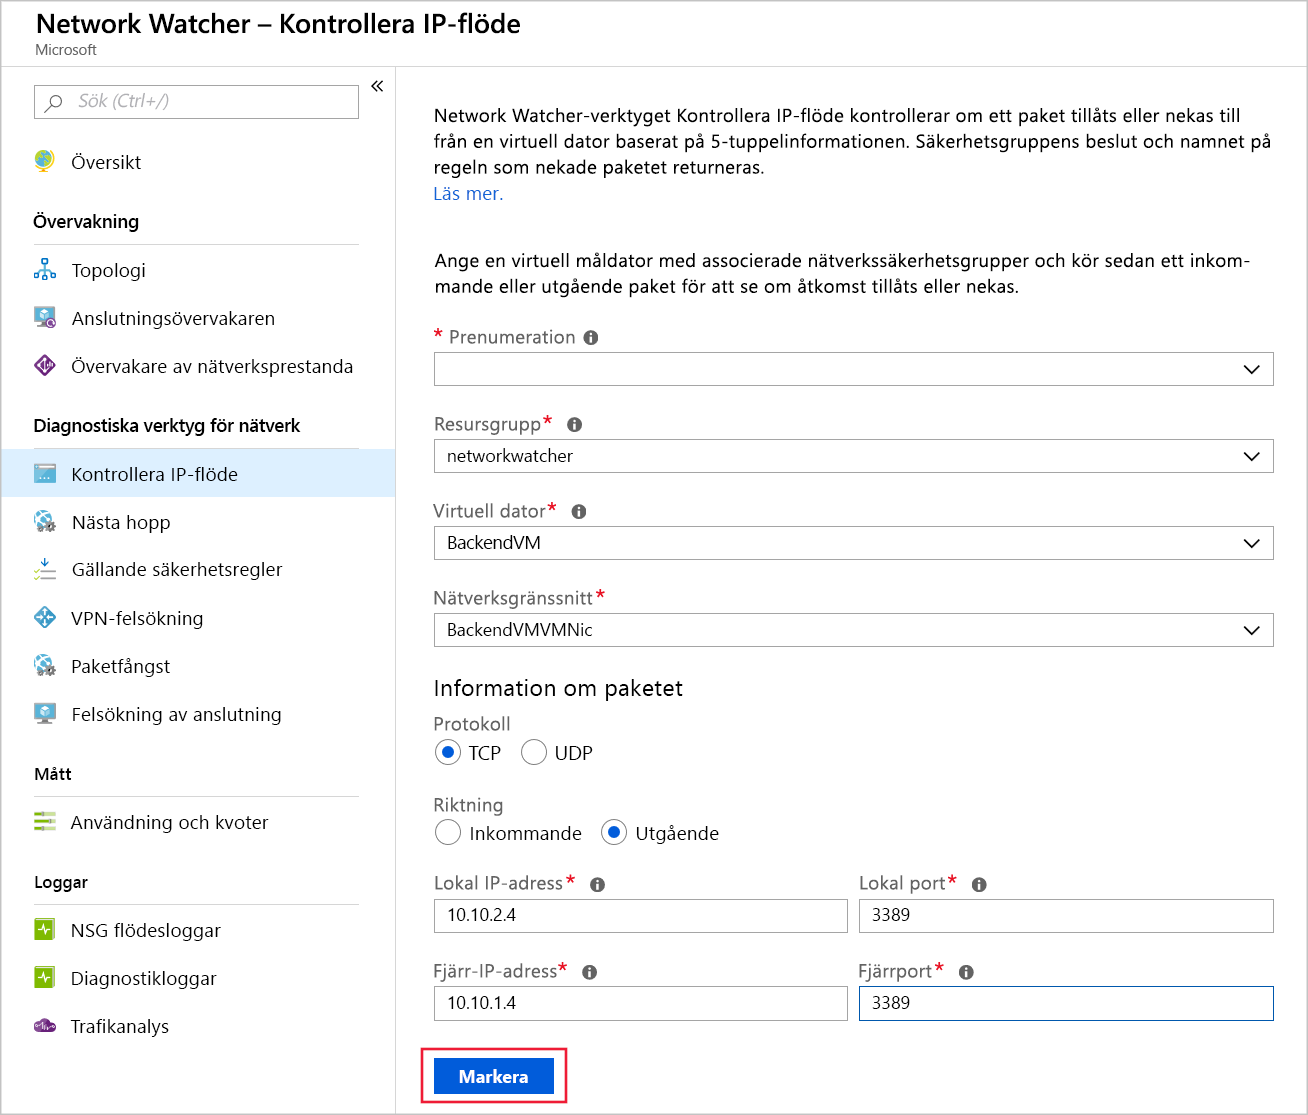
Task: Collapse the sidebar with the double chevron
Action: [377, 86]
